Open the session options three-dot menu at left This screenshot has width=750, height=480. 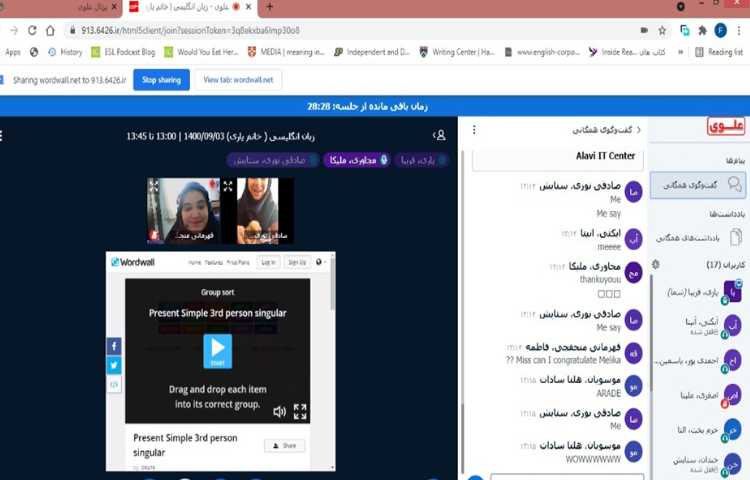[x=2, y=136]
